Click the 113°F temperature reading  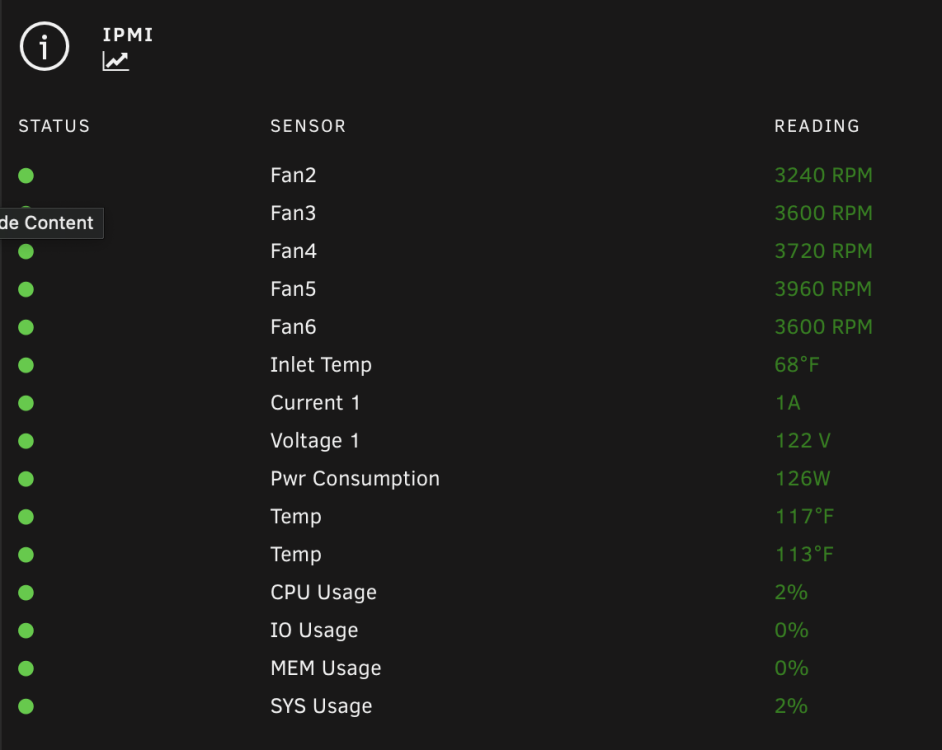pos(804,553)
